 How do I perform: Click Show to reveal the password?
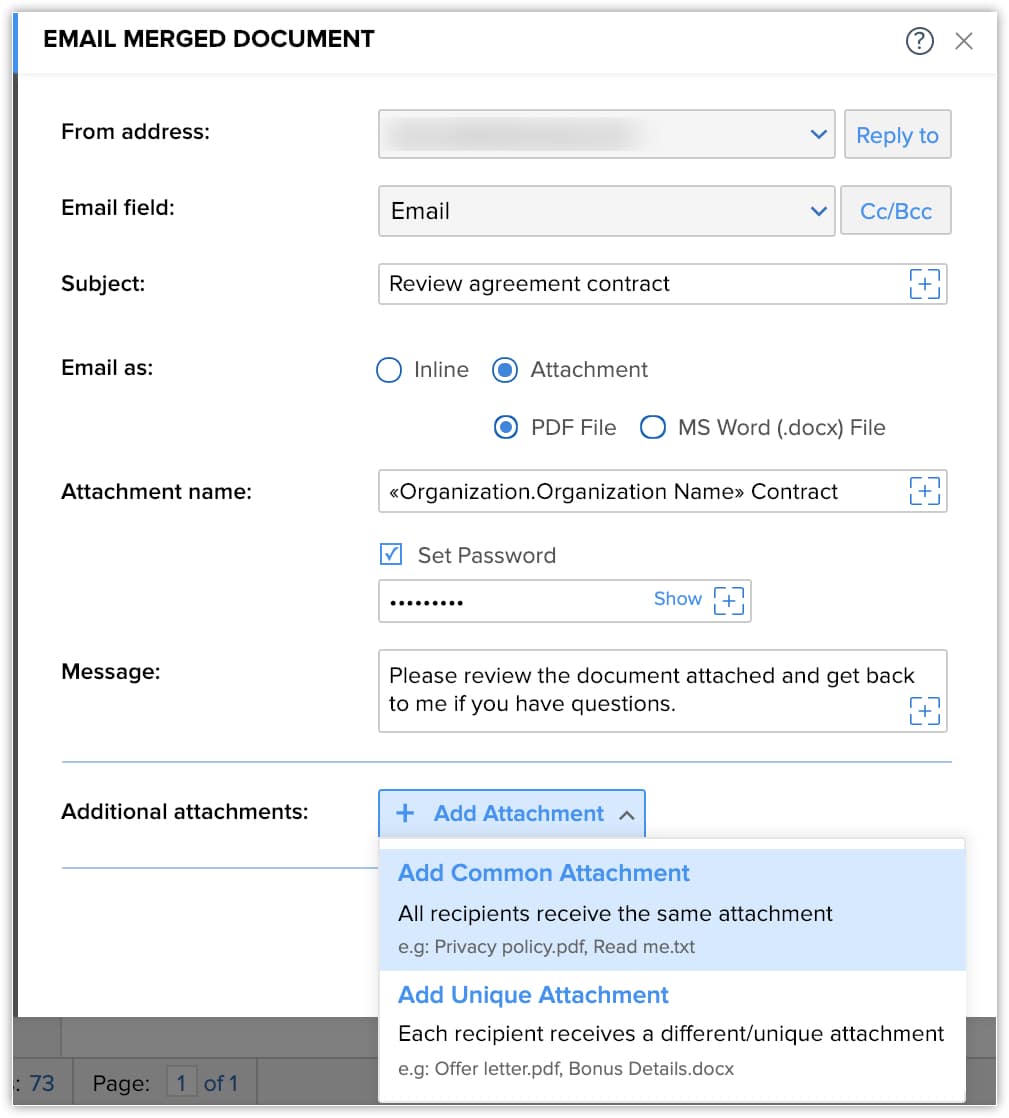tap(677, 598)
